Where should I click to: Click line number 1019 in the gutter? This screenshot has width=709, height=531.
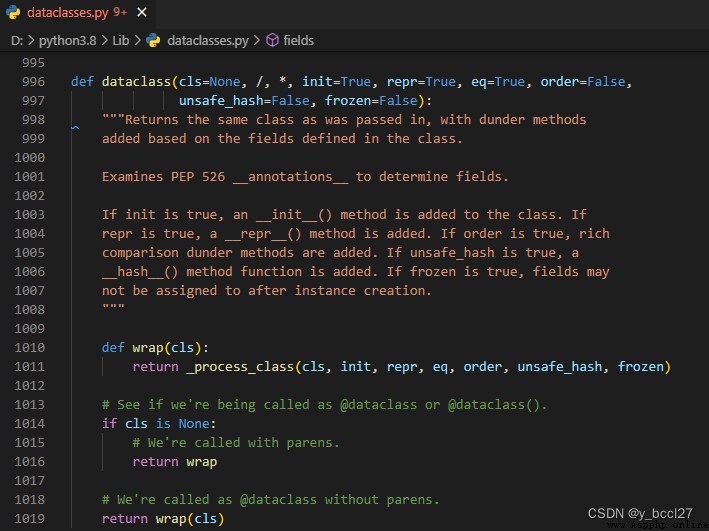click(x=30, y=519)
